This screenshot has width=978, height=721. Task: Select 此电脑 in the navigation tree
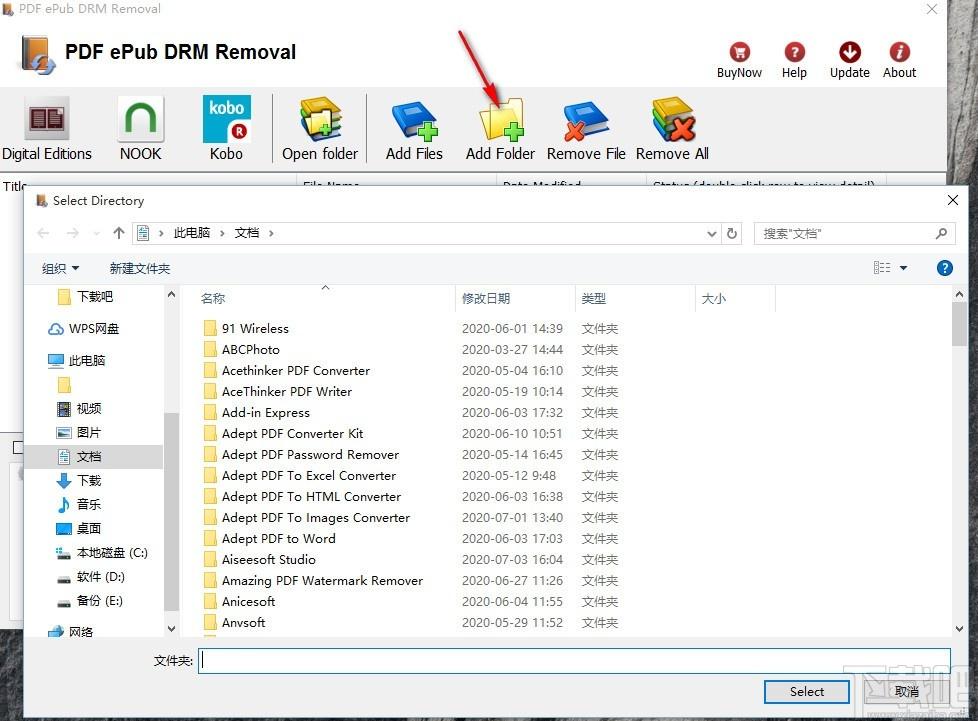pos(77,360)
